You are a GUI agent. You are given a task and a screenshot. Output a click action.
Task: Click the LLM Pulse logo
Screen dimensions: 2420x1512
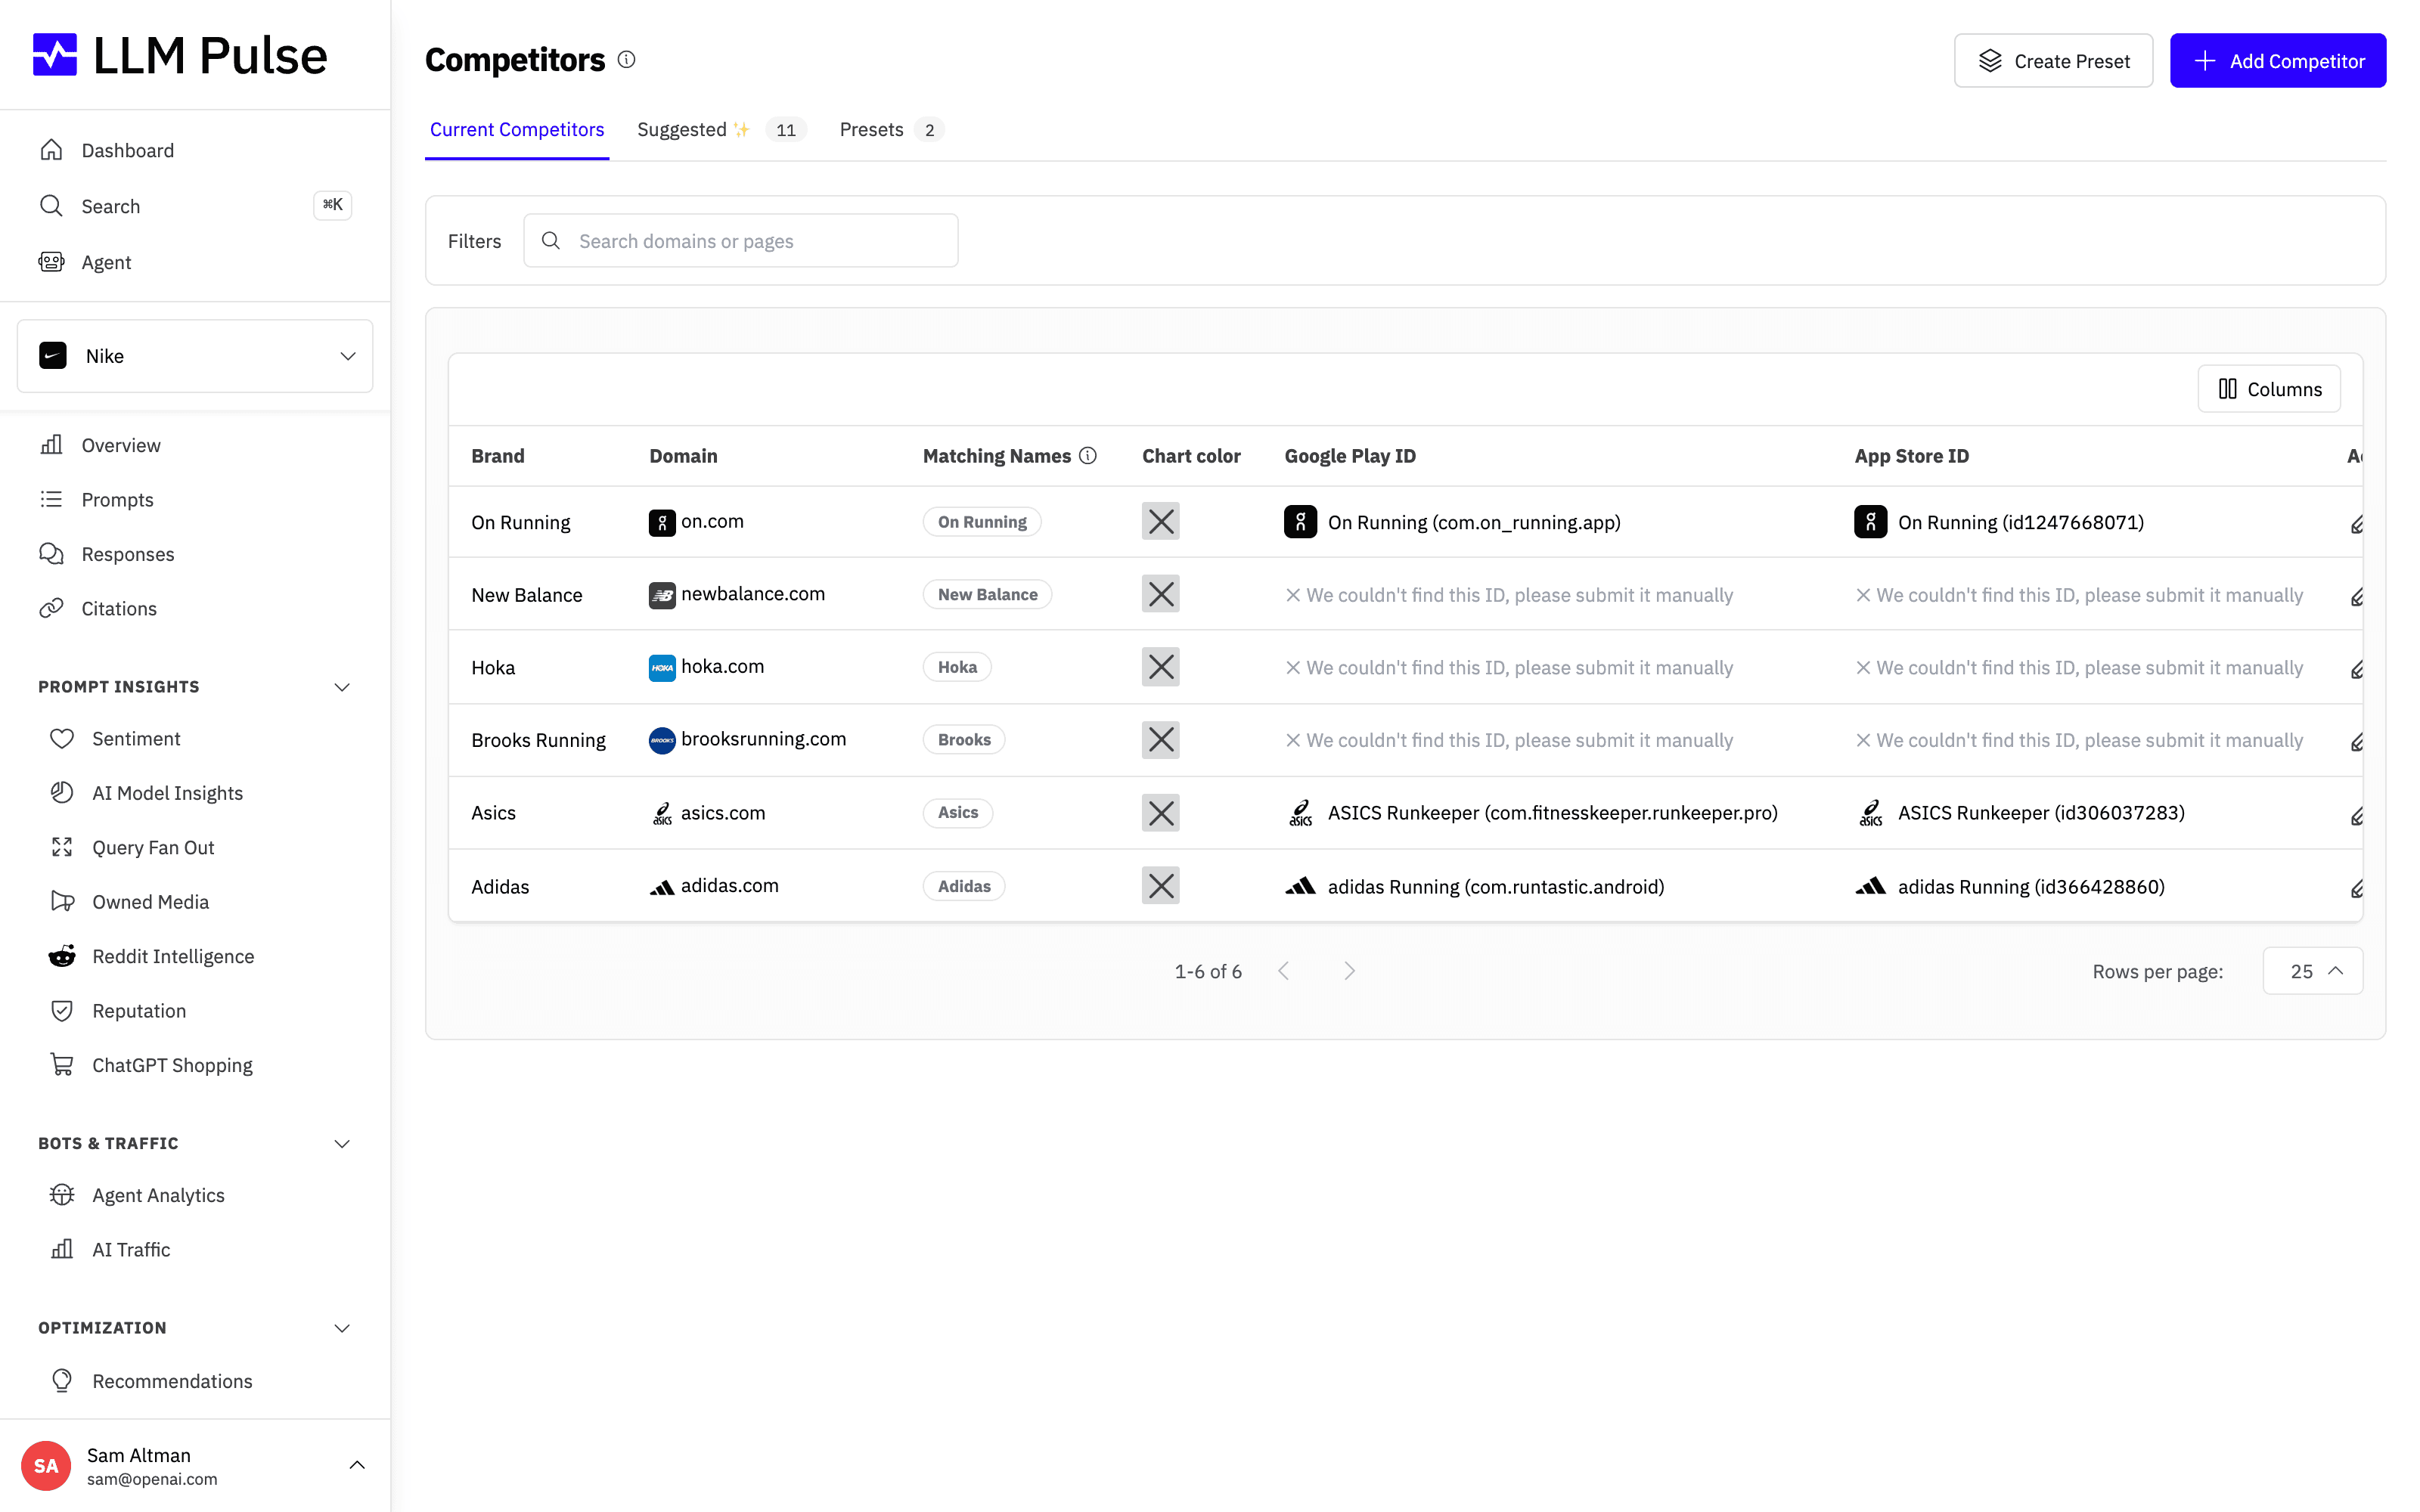click(x=180, y=55)
